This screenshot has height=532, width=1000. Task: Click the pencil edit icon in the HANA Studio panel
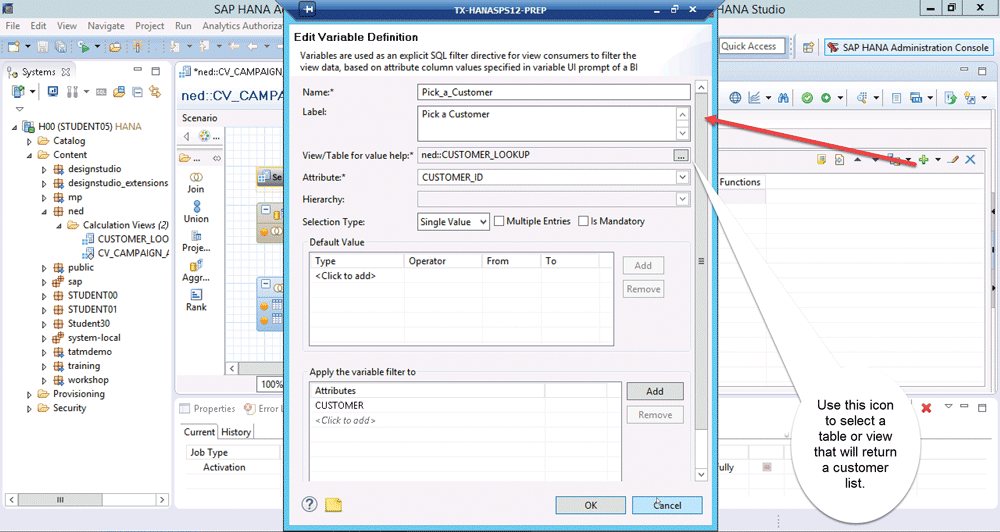[953, 159]
